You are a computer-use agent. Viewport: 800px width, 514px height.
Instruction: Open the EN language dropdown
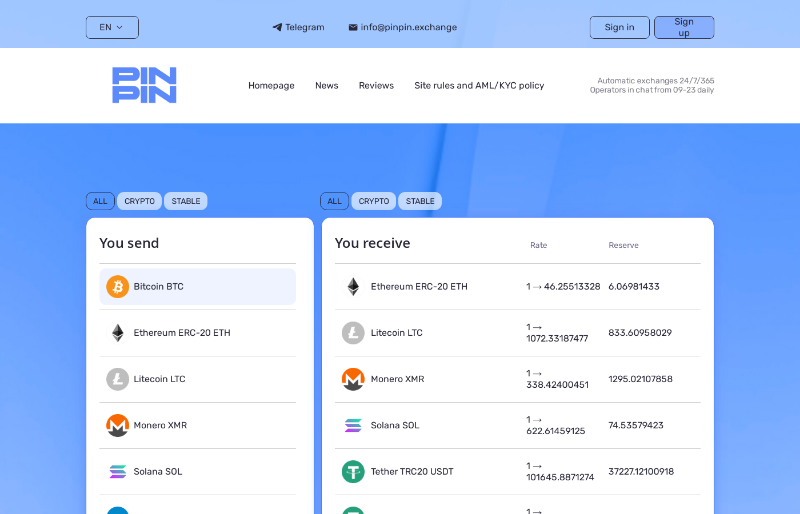tap(112, 27)
